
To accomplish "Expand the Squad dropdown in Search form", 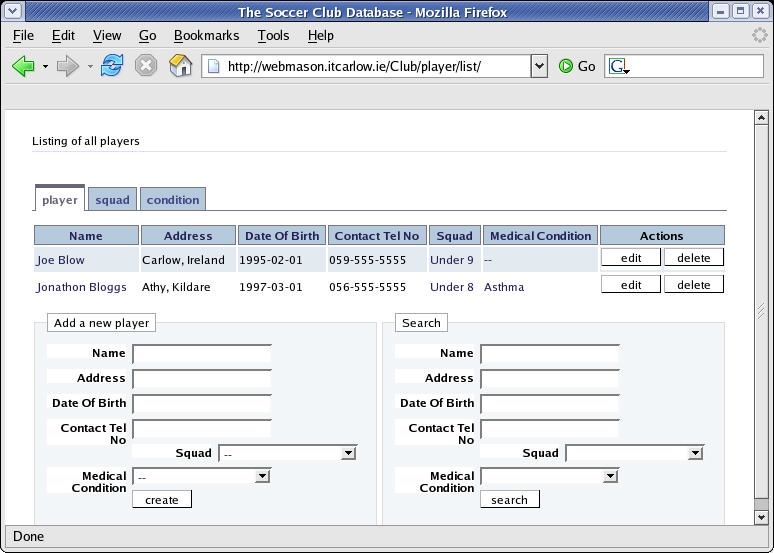I will [x=696, y=453].
